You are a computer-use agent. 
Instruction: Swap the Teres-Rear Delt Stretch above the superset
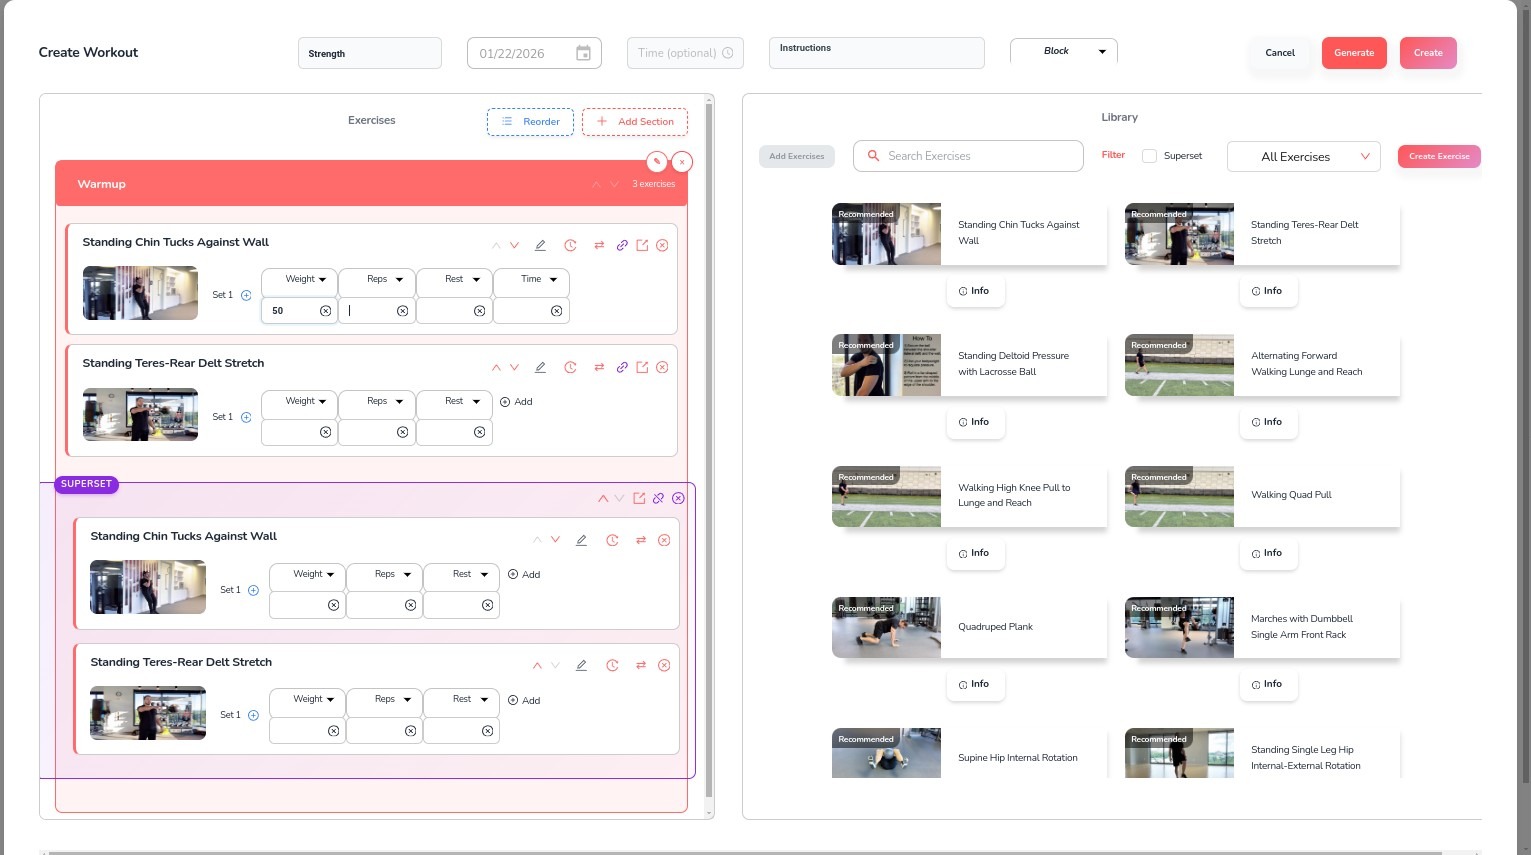click(599, 367)
